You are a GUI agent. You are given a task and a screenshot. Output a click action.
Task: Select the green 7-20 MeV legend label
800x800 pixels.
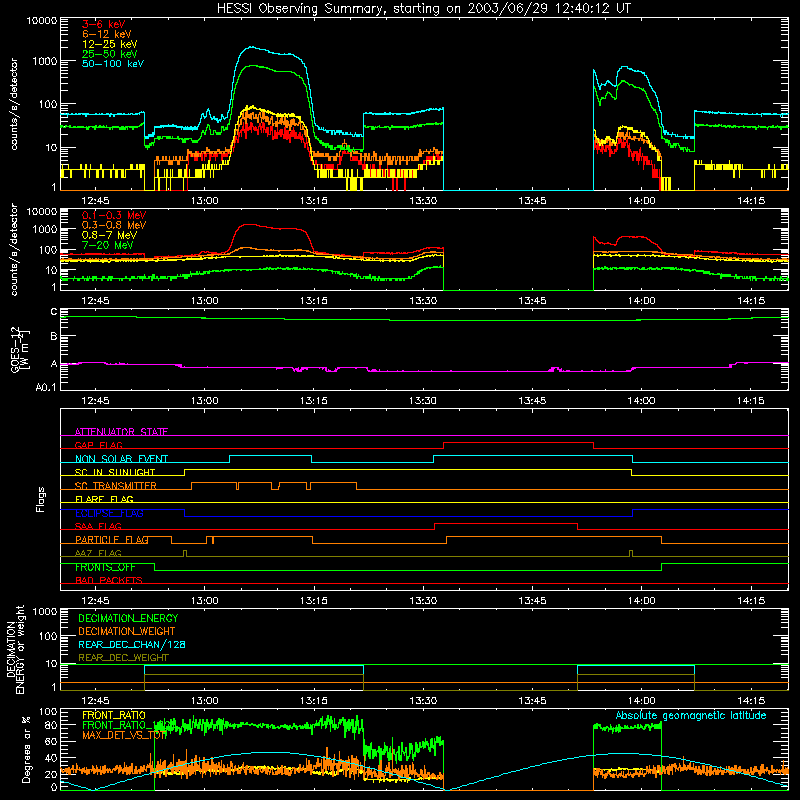click(108, 245)
